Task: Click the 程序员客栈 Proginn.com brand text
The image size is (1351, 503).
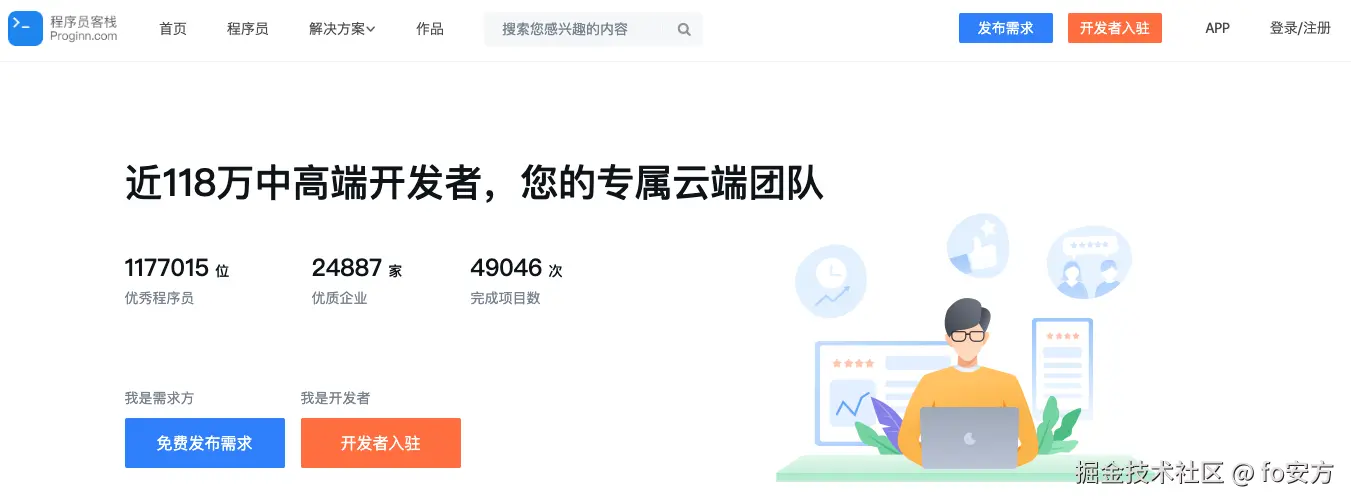Action: click(x=84, y=29)
